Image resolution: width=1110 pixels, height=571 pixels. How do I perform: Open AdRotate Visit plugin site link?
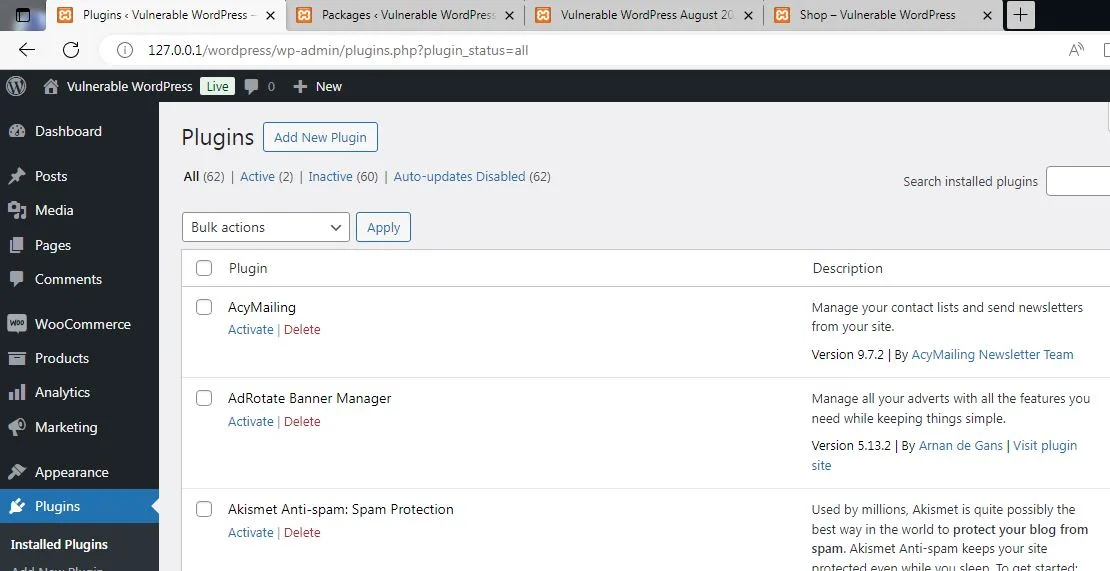(x=1045, y=445)
